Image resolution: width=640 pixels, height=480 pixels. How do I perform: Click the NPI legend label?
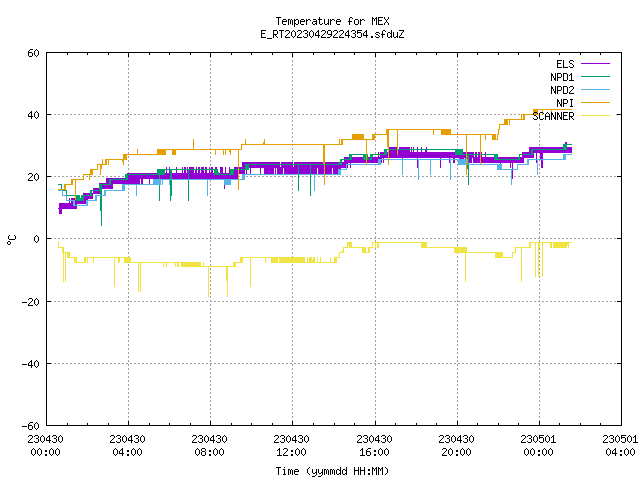point(565,103)
